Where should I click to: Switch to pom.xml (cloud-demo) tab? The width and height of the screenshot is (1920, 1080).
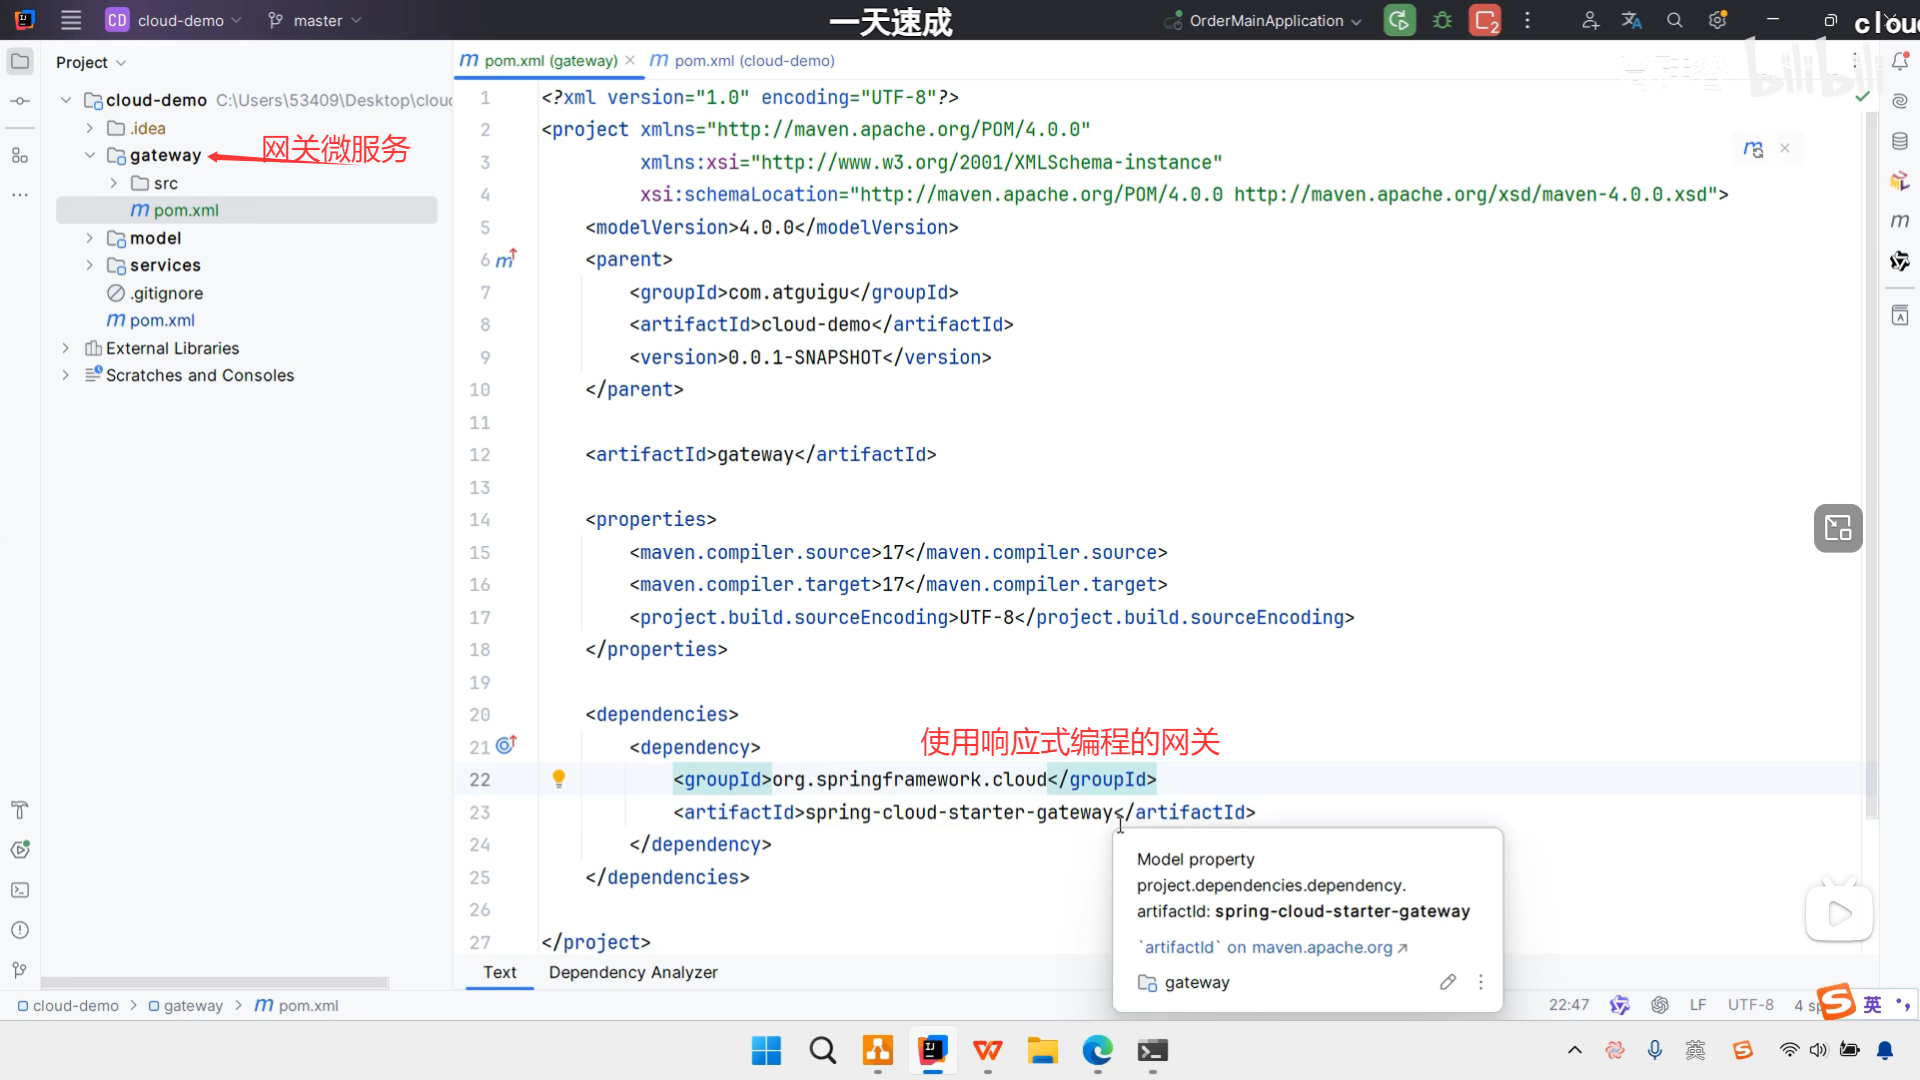click(753, 61)
